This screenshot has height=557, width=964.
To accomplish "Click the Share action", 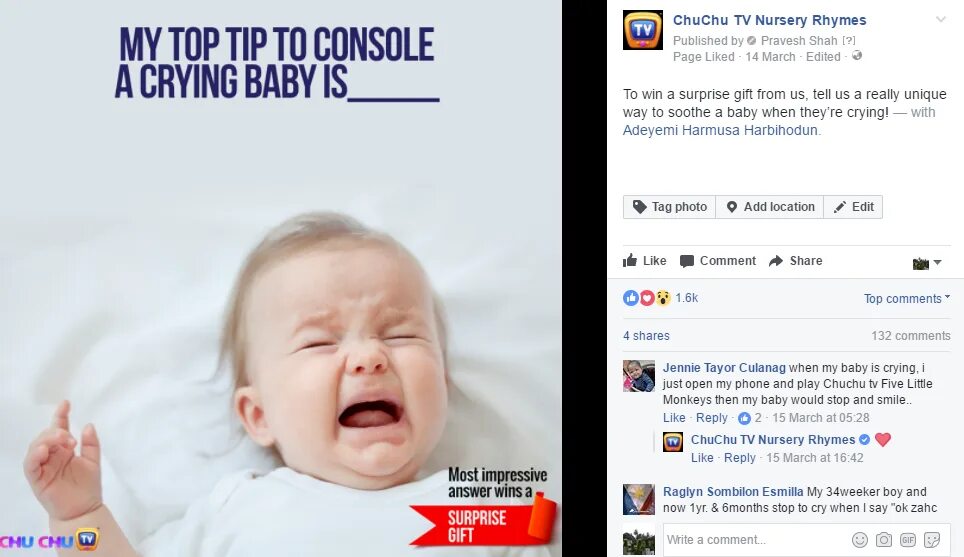I will [x=796, y=261].
